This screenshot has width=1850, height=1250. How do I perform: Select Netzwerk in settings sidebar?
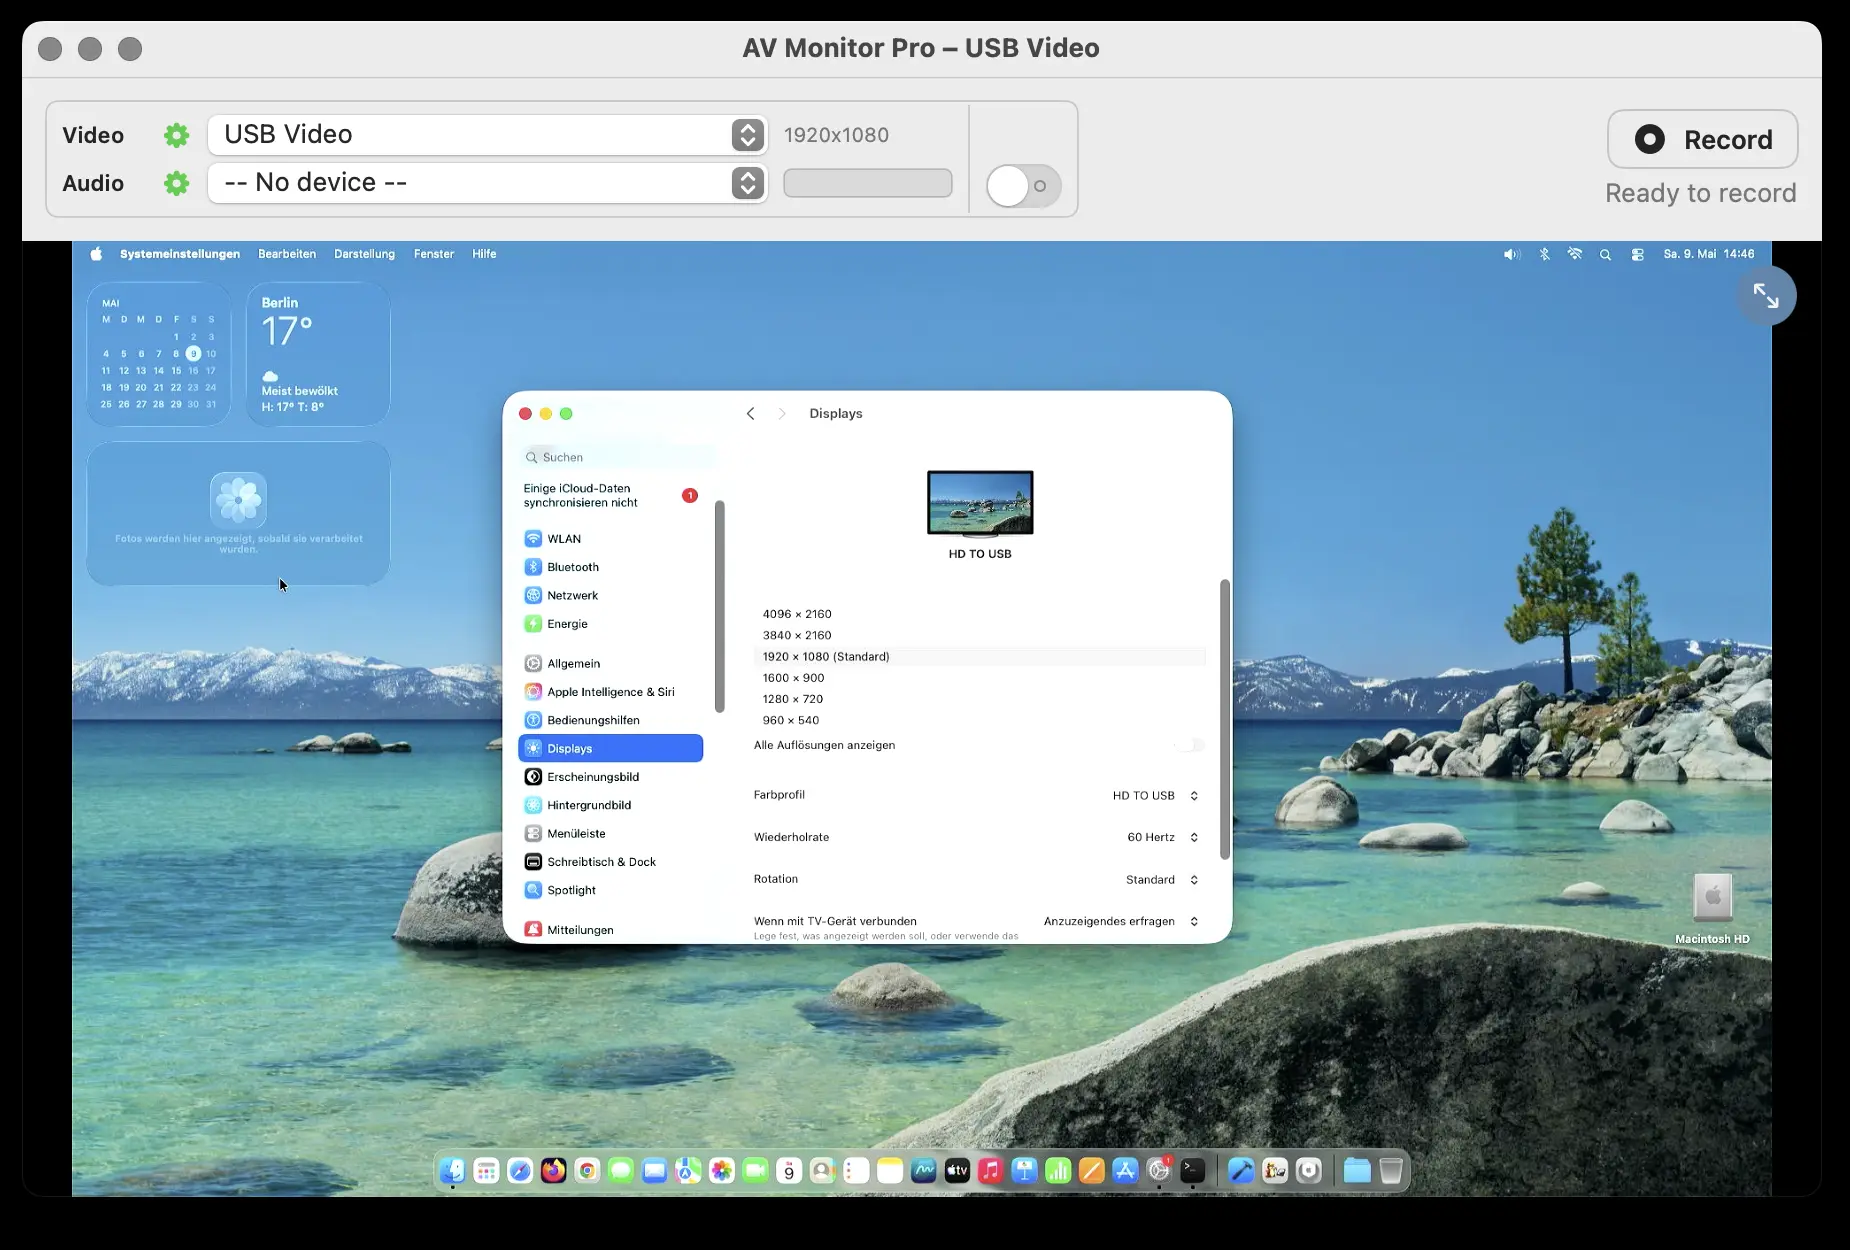(610, 595)
